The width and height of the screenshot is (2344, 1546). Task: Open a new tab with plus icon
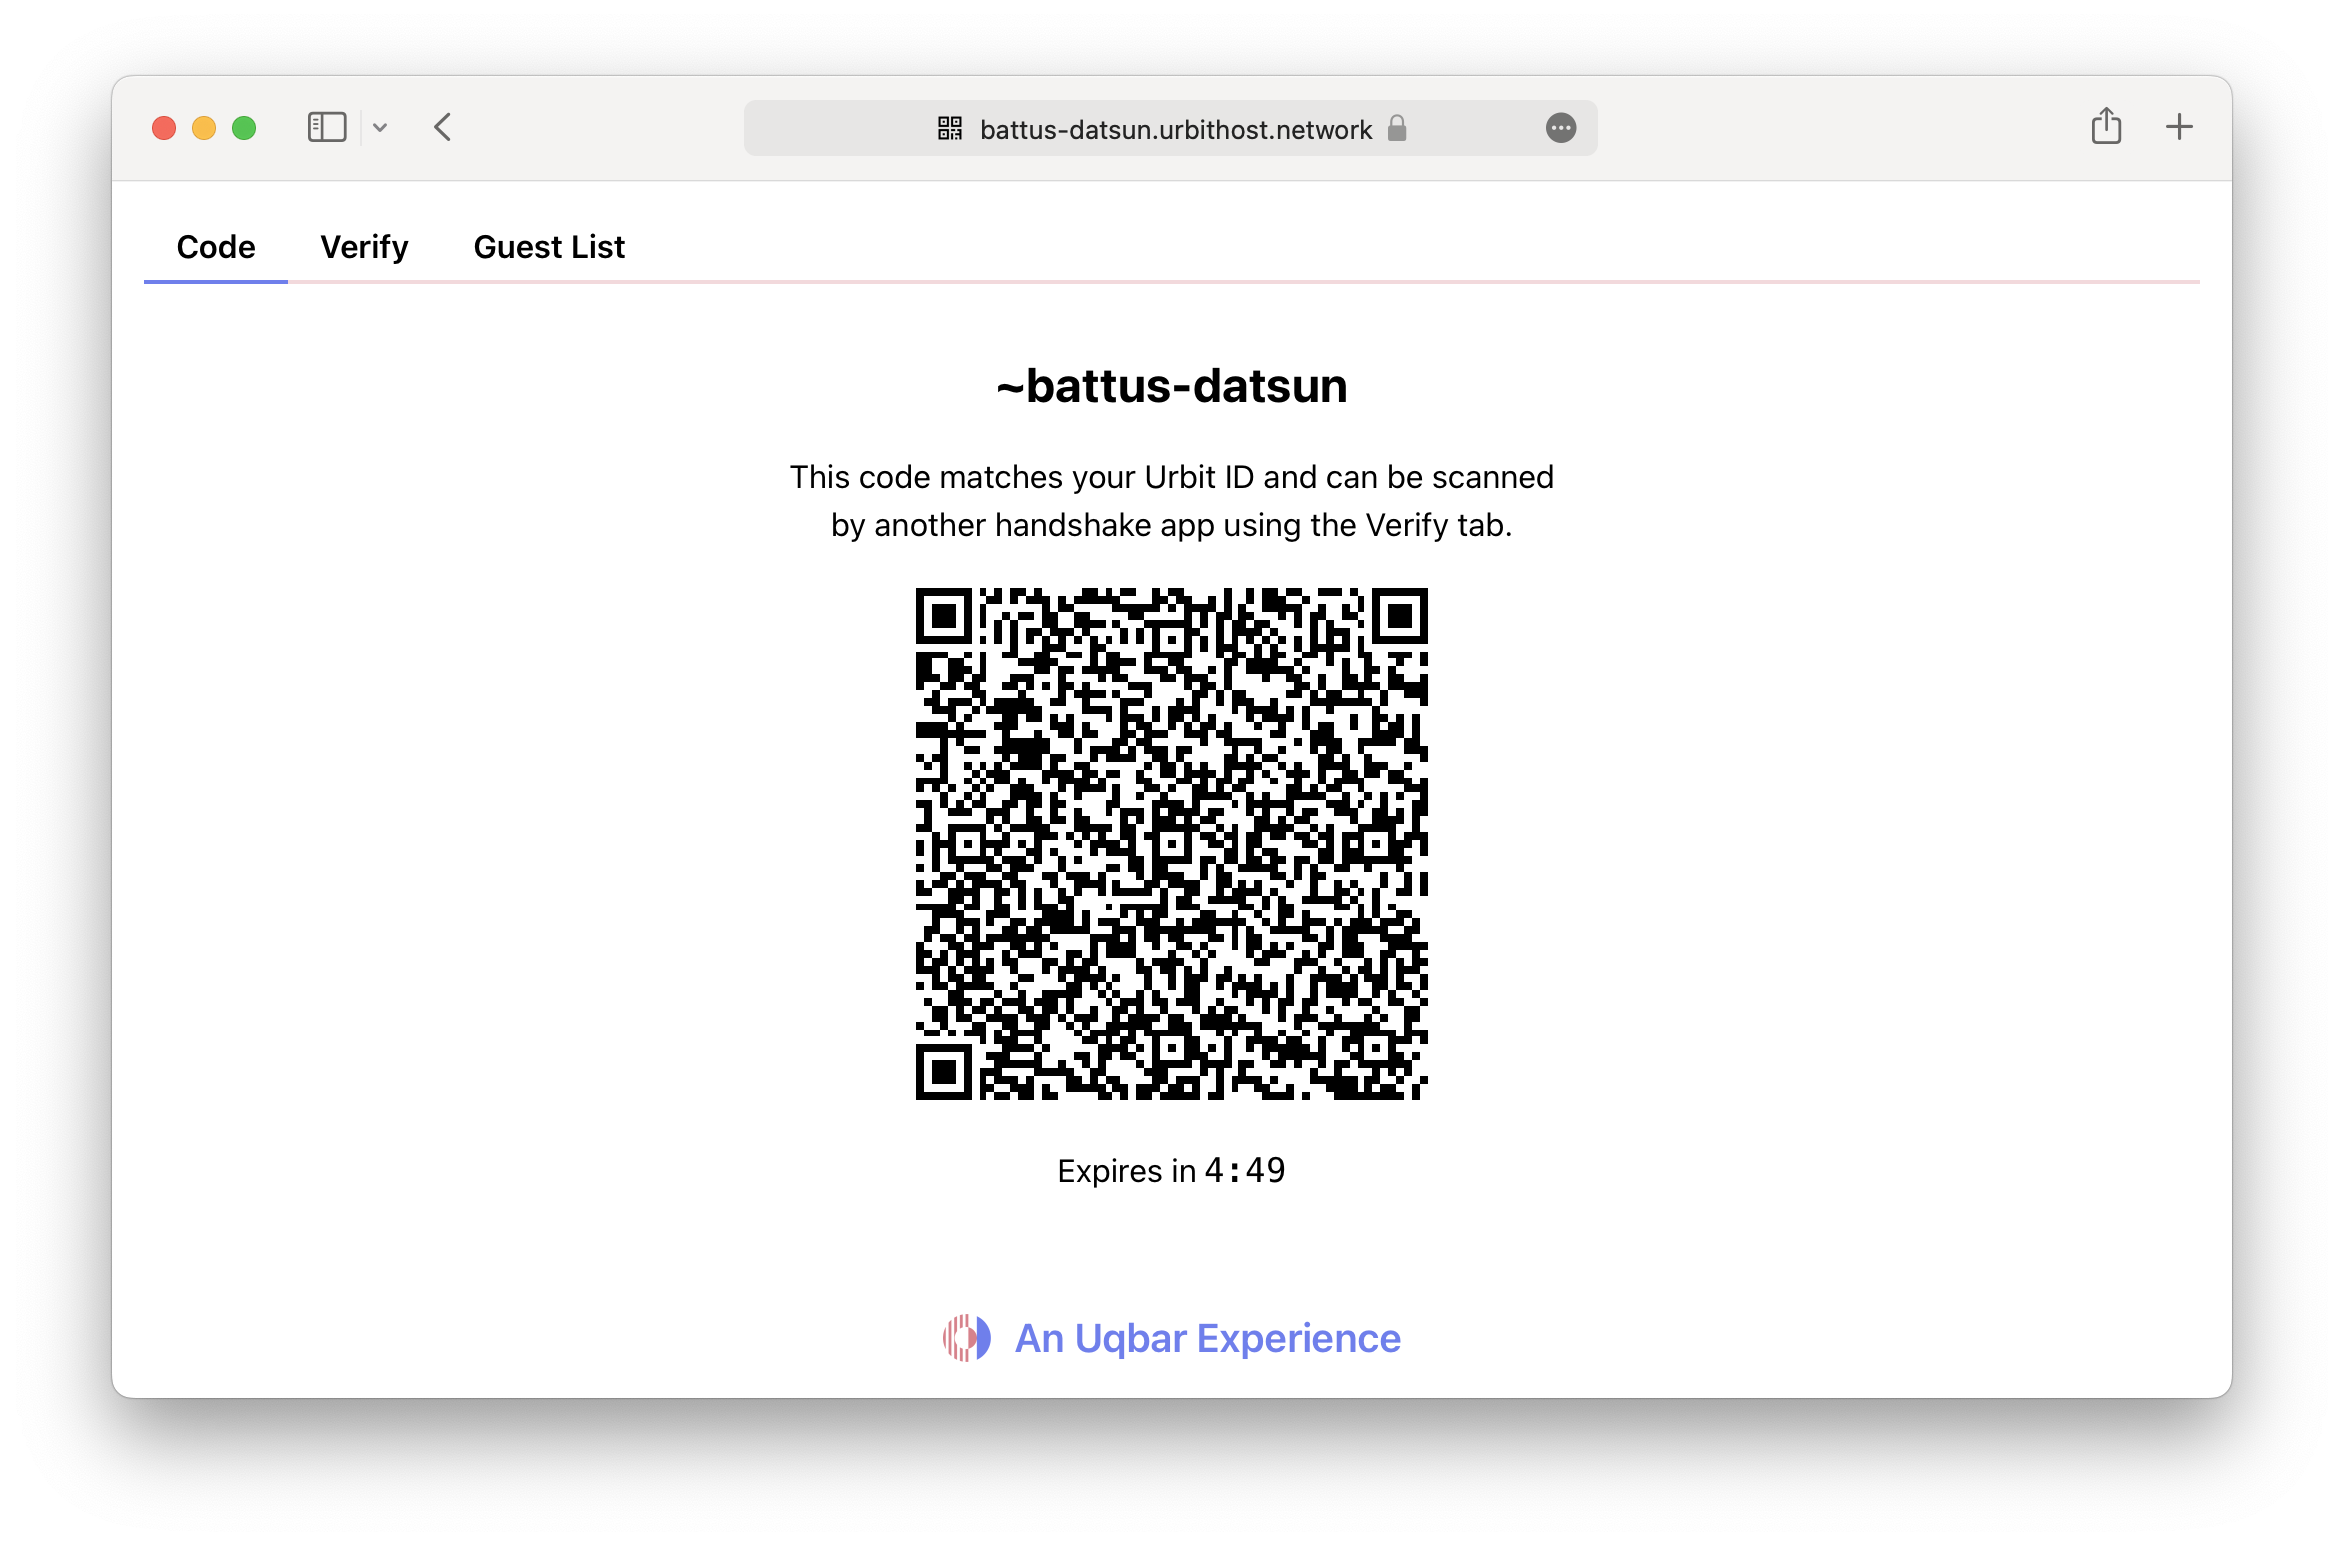2179,127
